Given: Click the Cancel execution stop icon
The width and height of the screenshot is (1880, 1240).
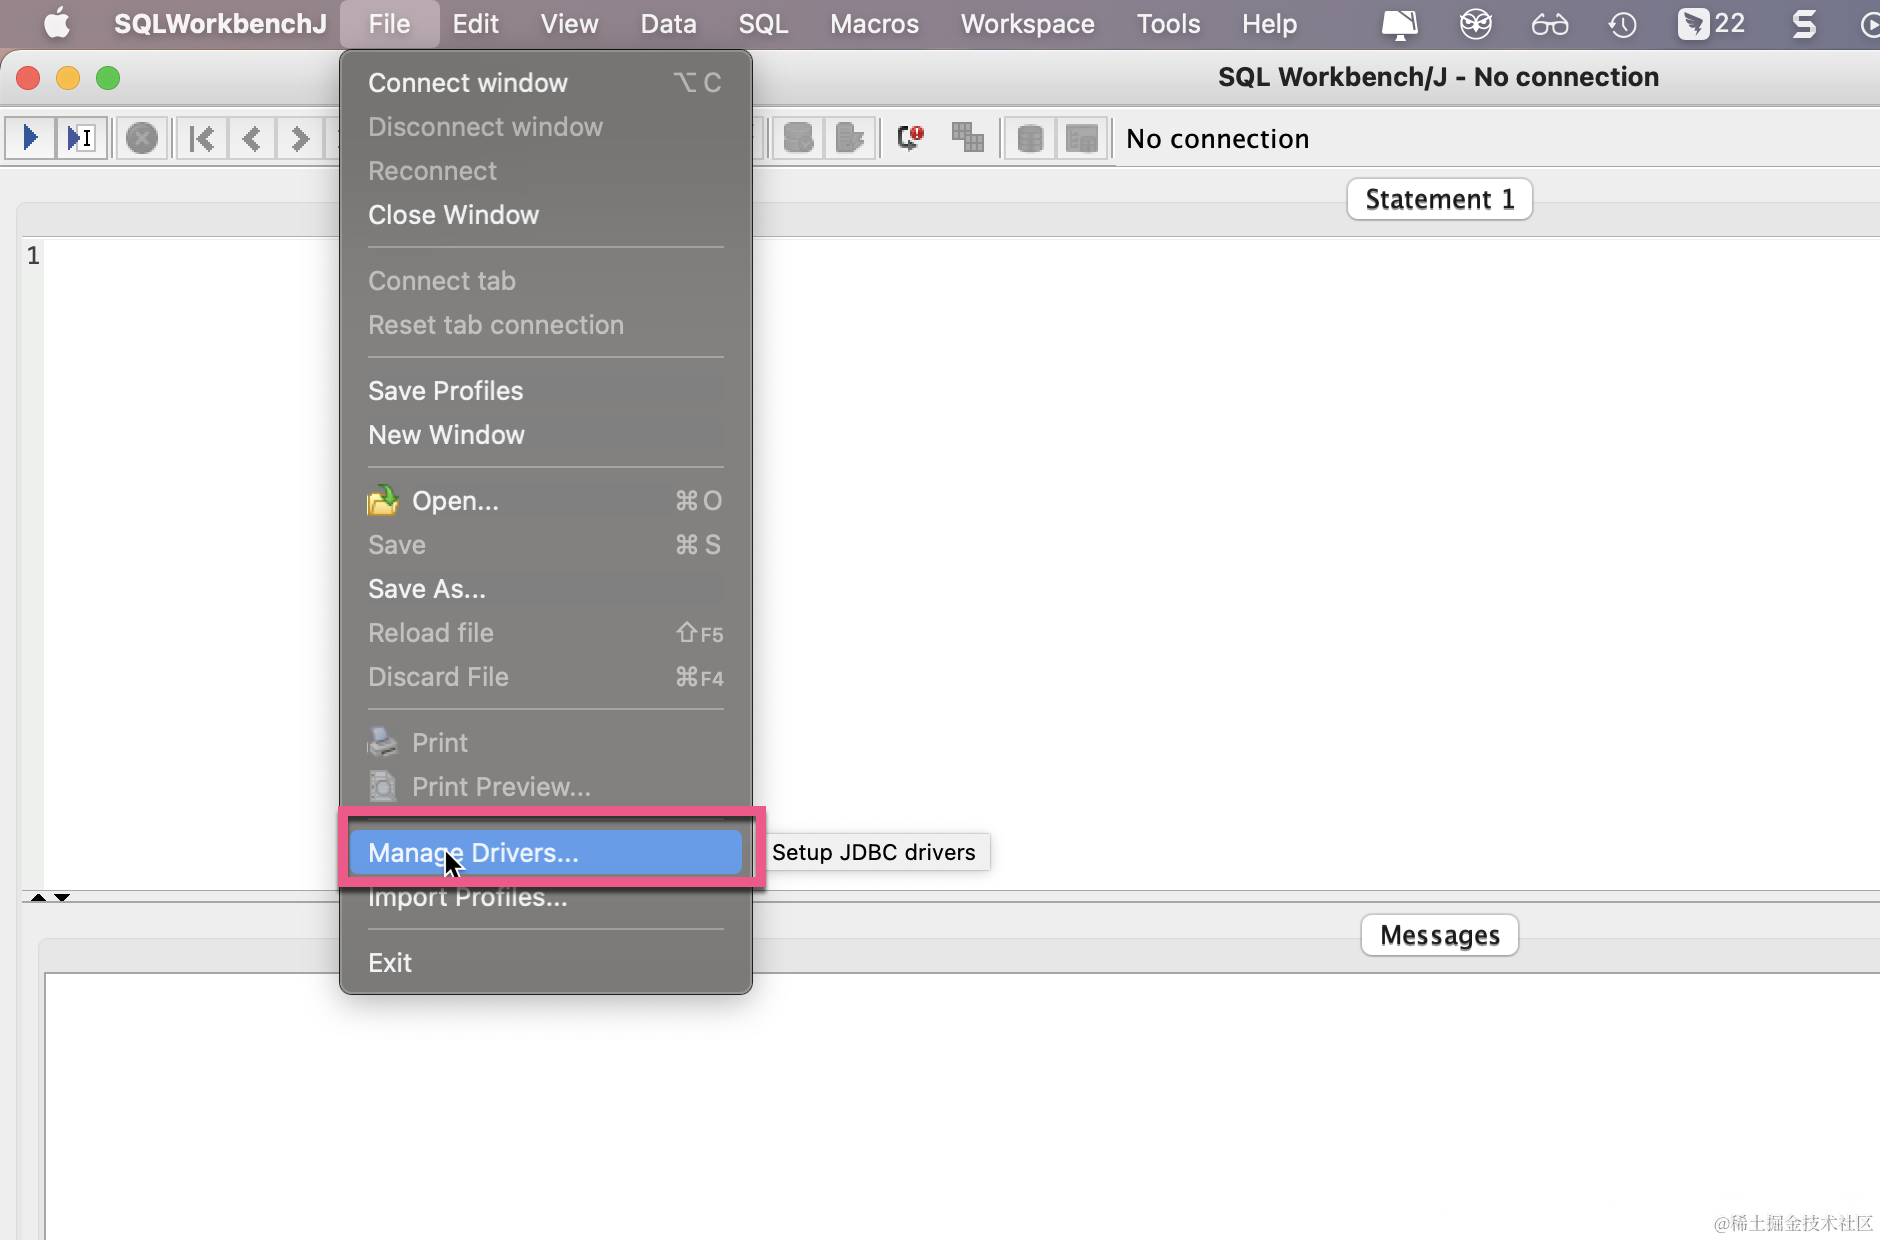Looking at the screenshot, I should (x=142, y=138).
